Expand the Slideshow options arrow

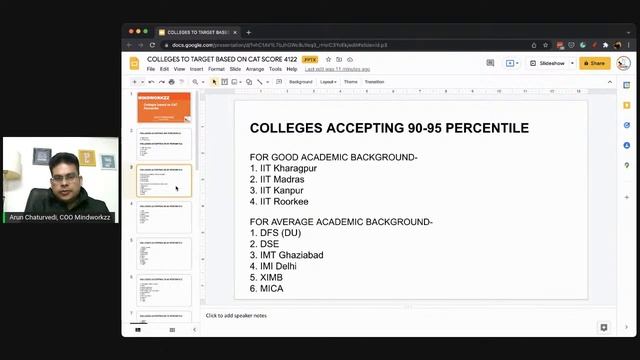pyautogui.click(x=572, y=63)
